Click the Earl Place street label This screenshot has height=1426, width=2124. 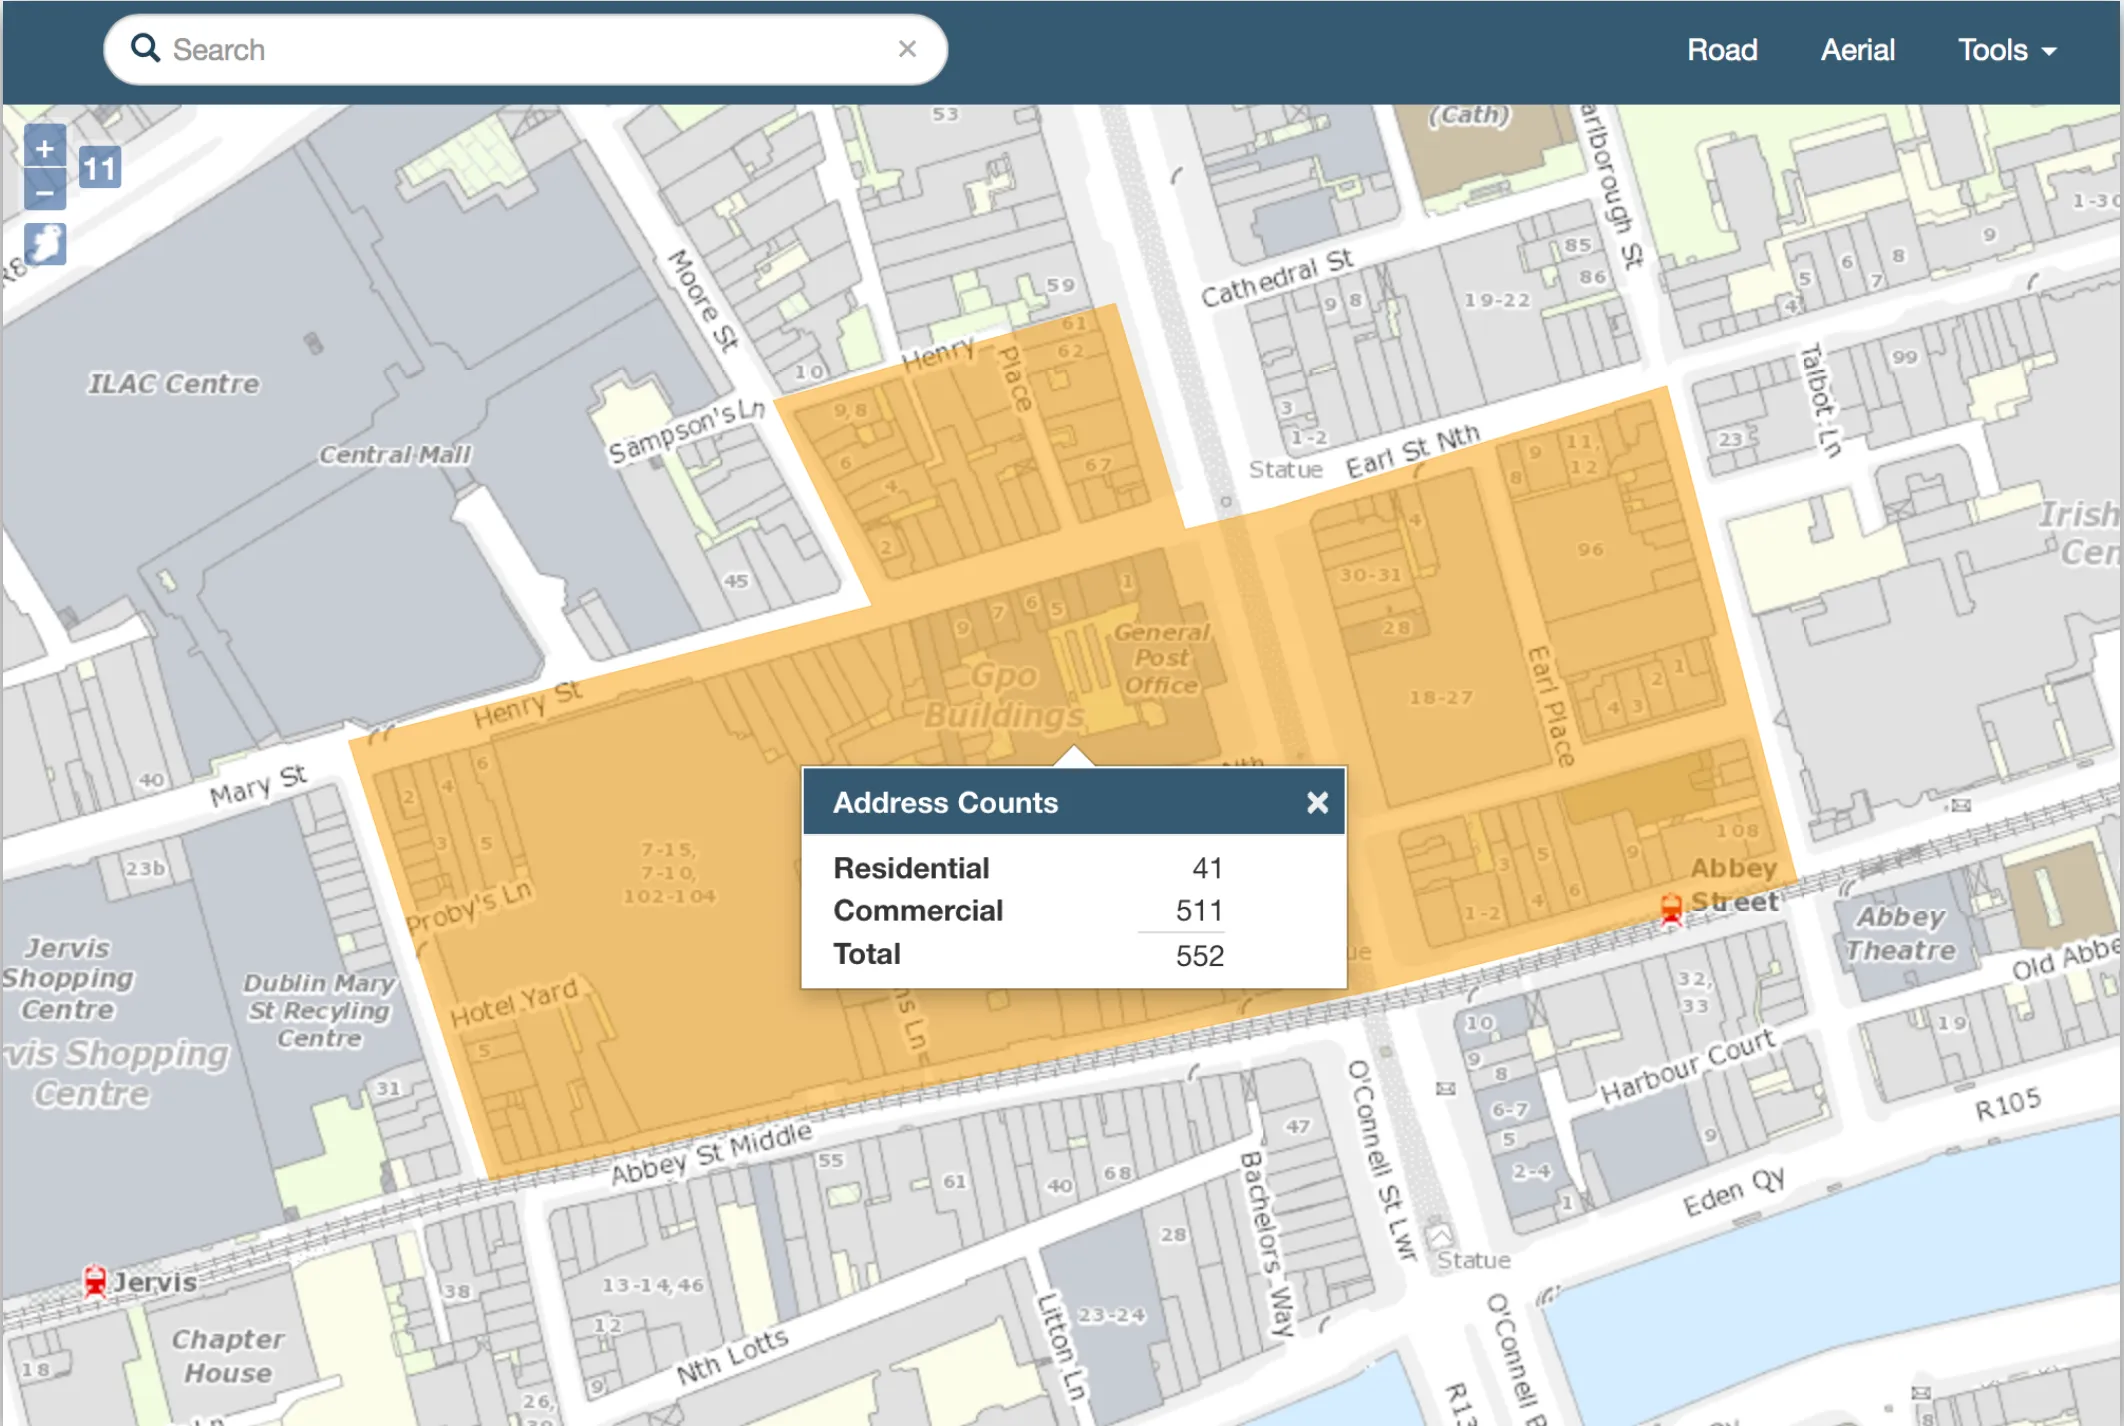[x=1551, y=706]
